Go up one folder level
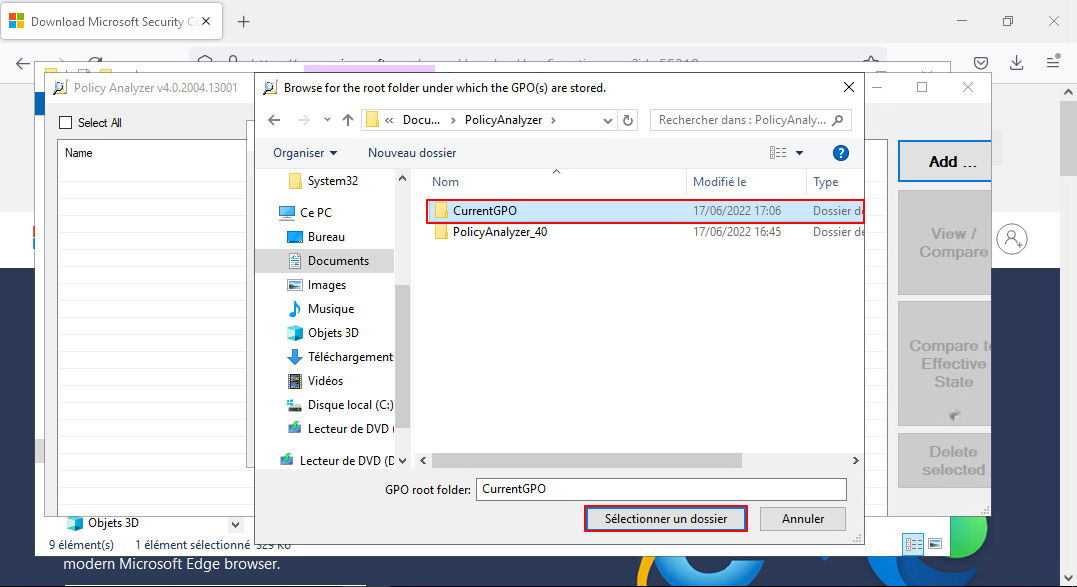The width and height of the screenshot is (1077, 587). point(348,120)
